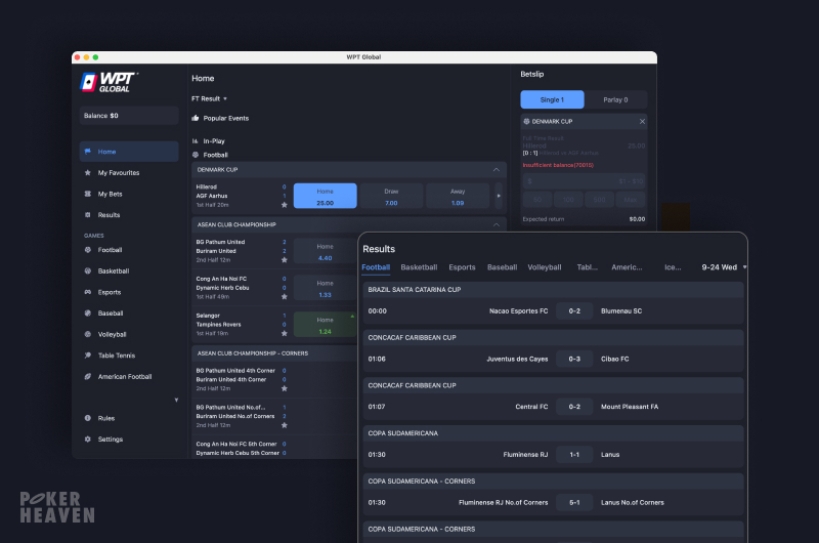
Task: Select Table Tennis in Games sidebar
Action: tap(116, 355)
